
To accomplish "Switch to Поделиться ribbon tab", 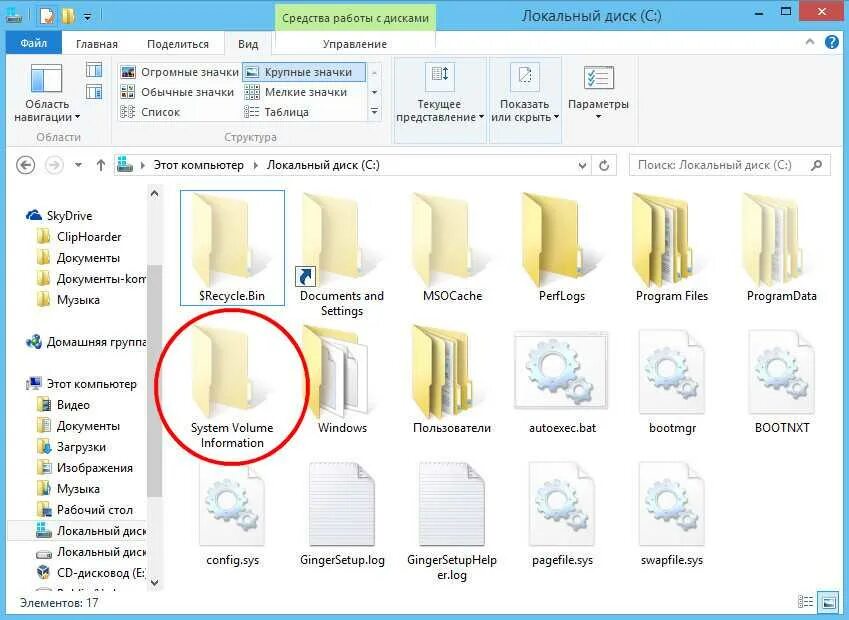I will click(x=178, y=44).
